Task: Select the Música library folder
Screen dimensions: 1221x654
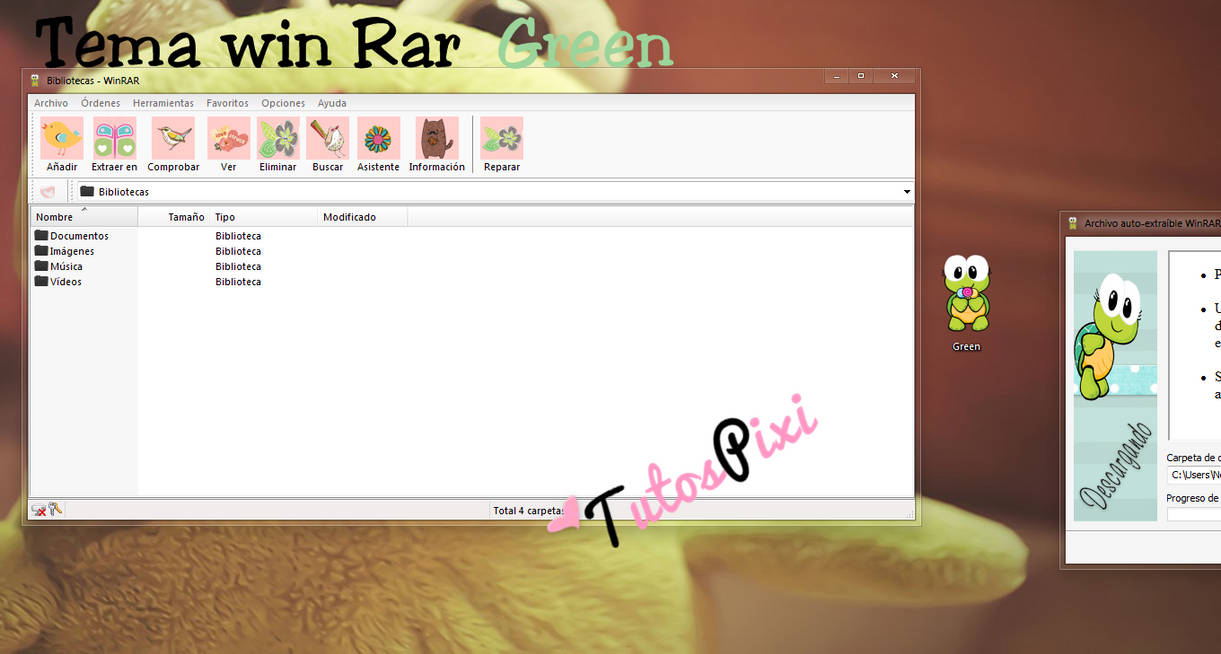Action: click(64, 266)
